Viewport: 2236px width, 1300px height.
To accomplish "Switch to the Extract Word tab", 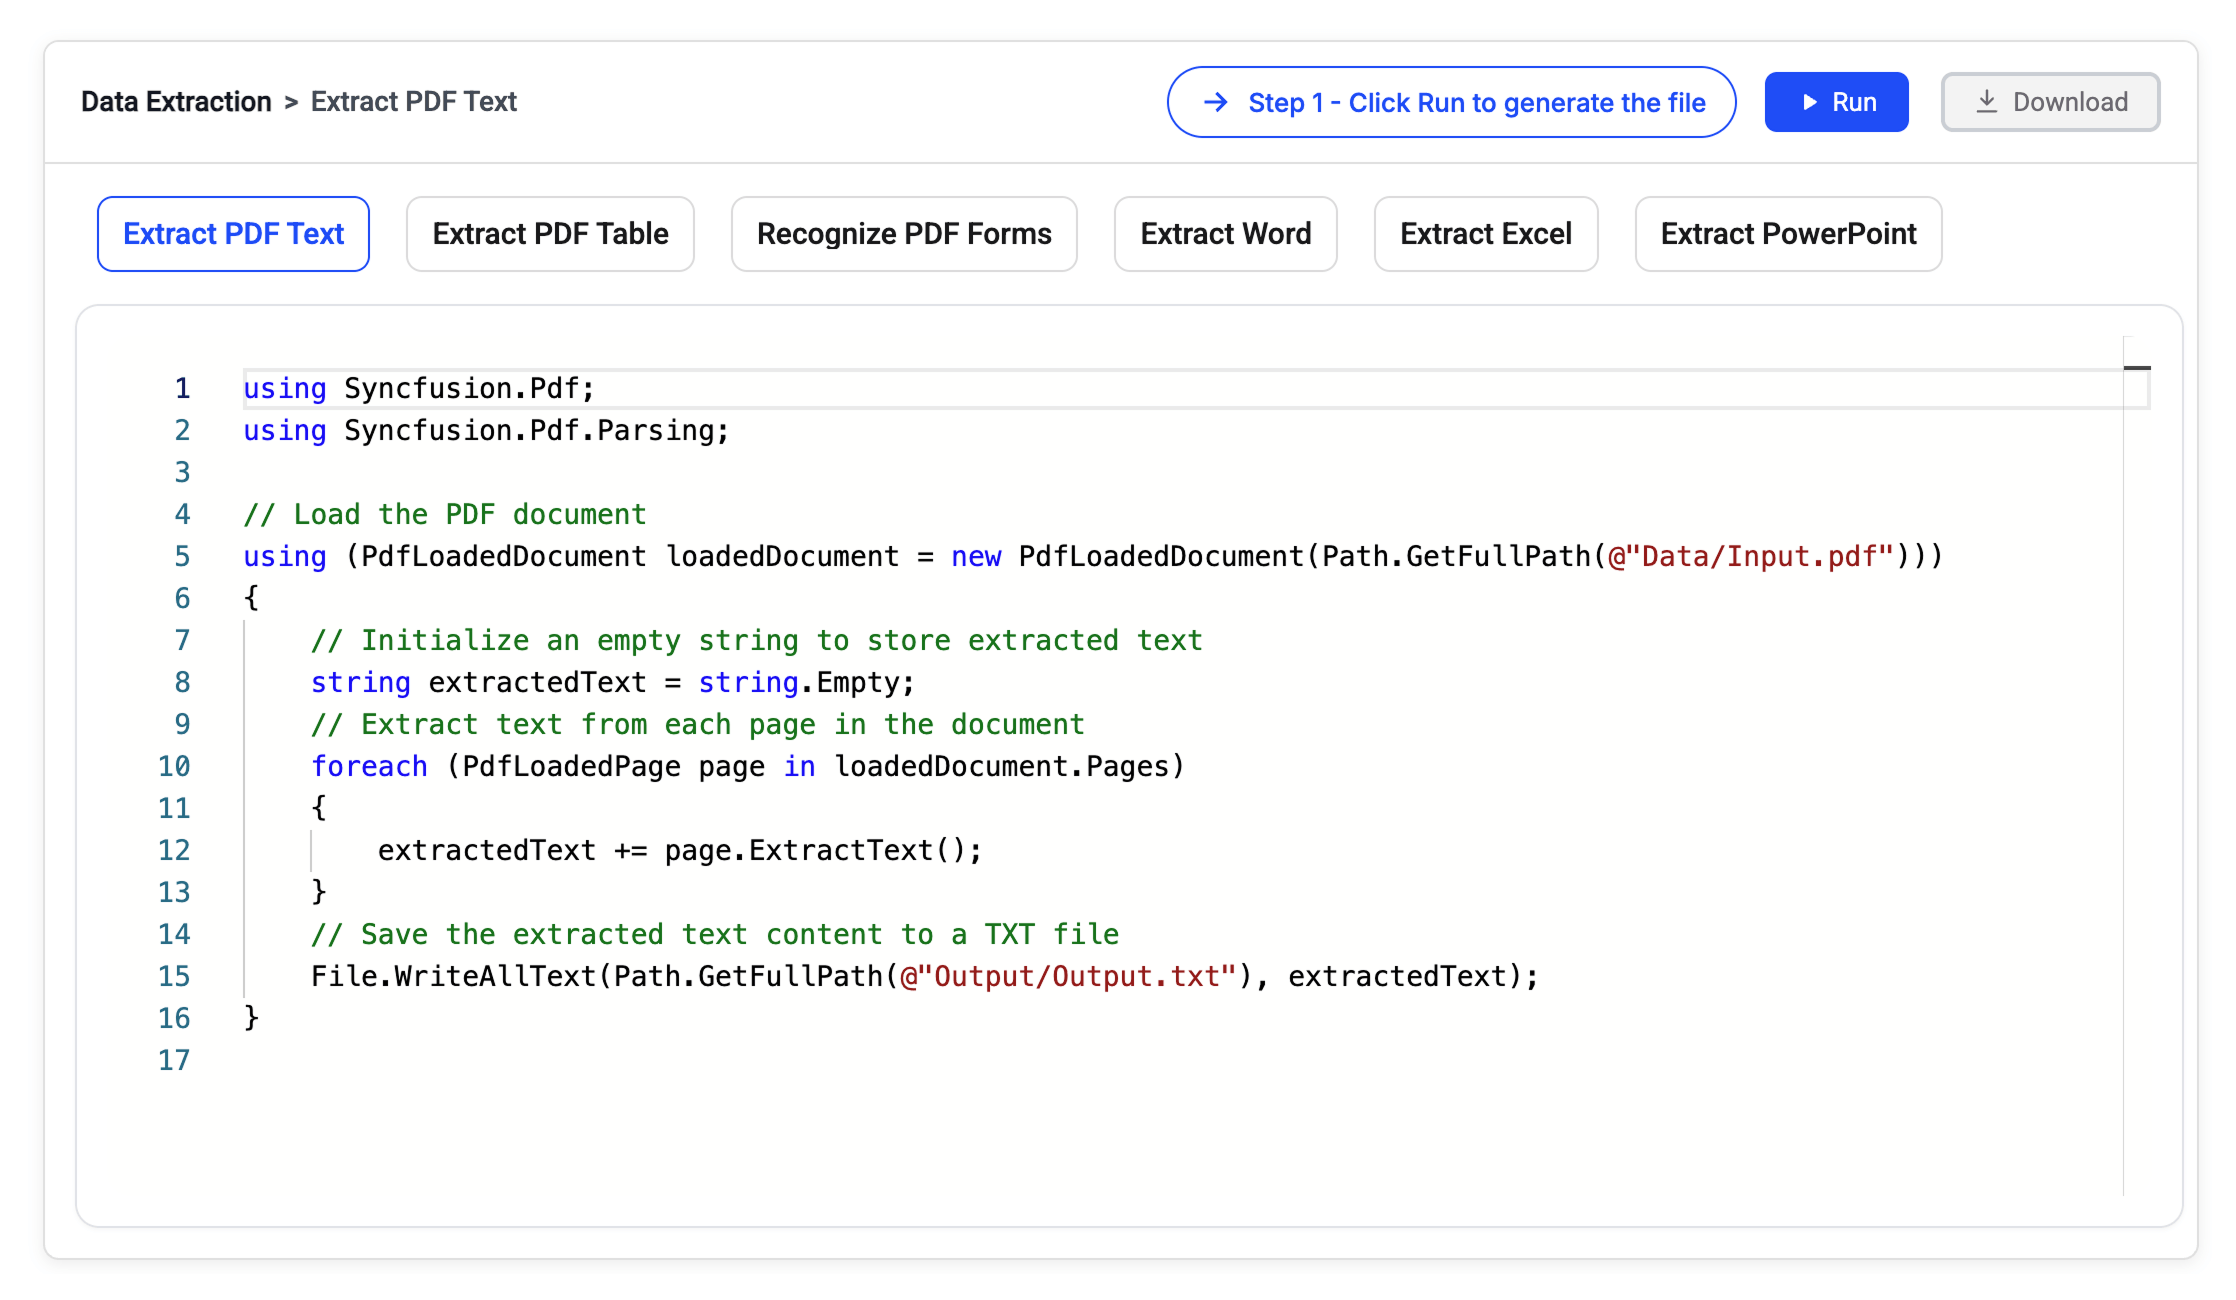I will tap(1225, 234).
